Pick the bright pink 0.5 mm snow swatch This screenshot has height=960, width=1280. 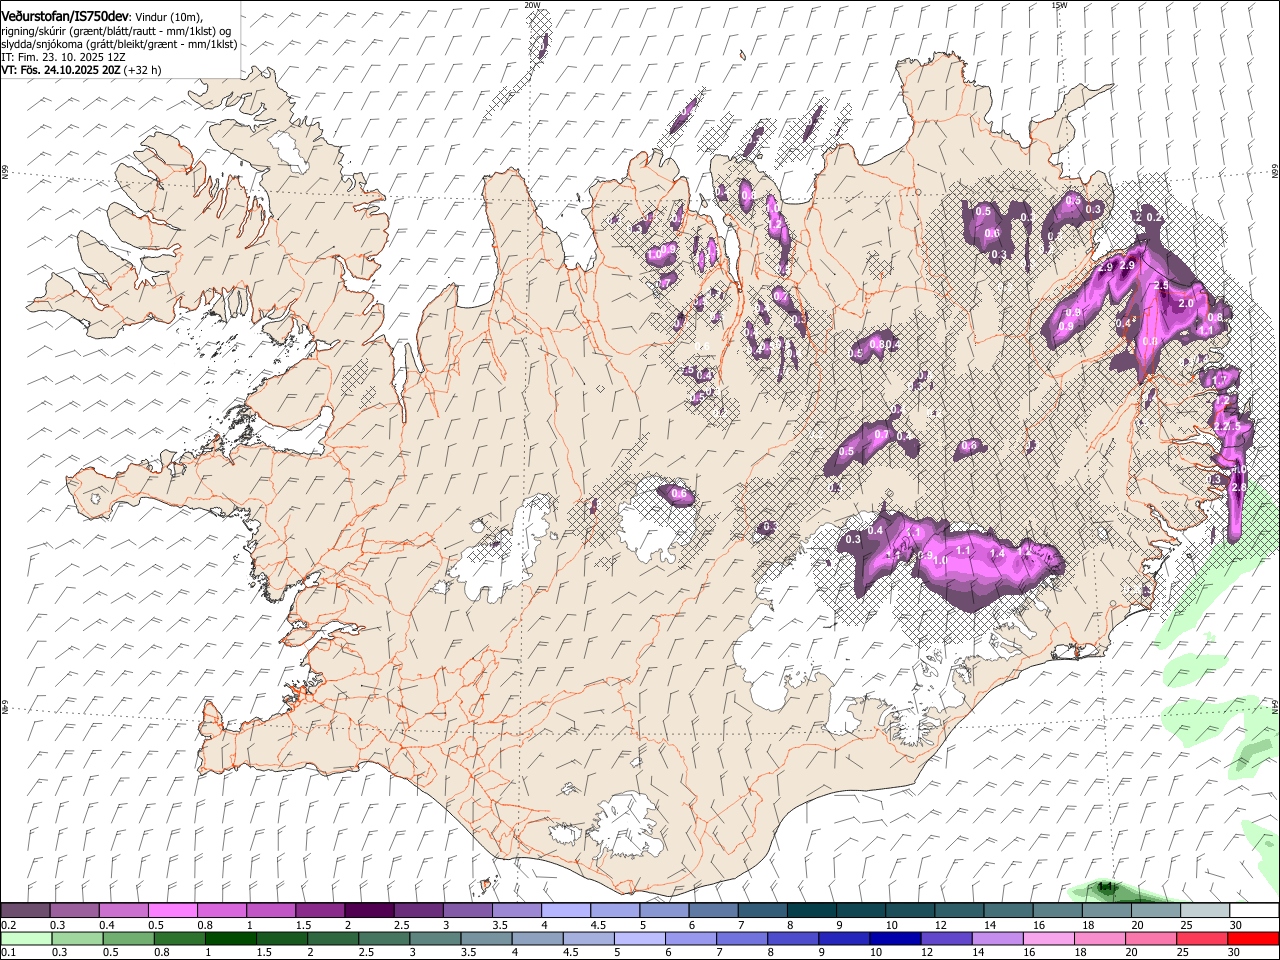(x=172, y=910)
